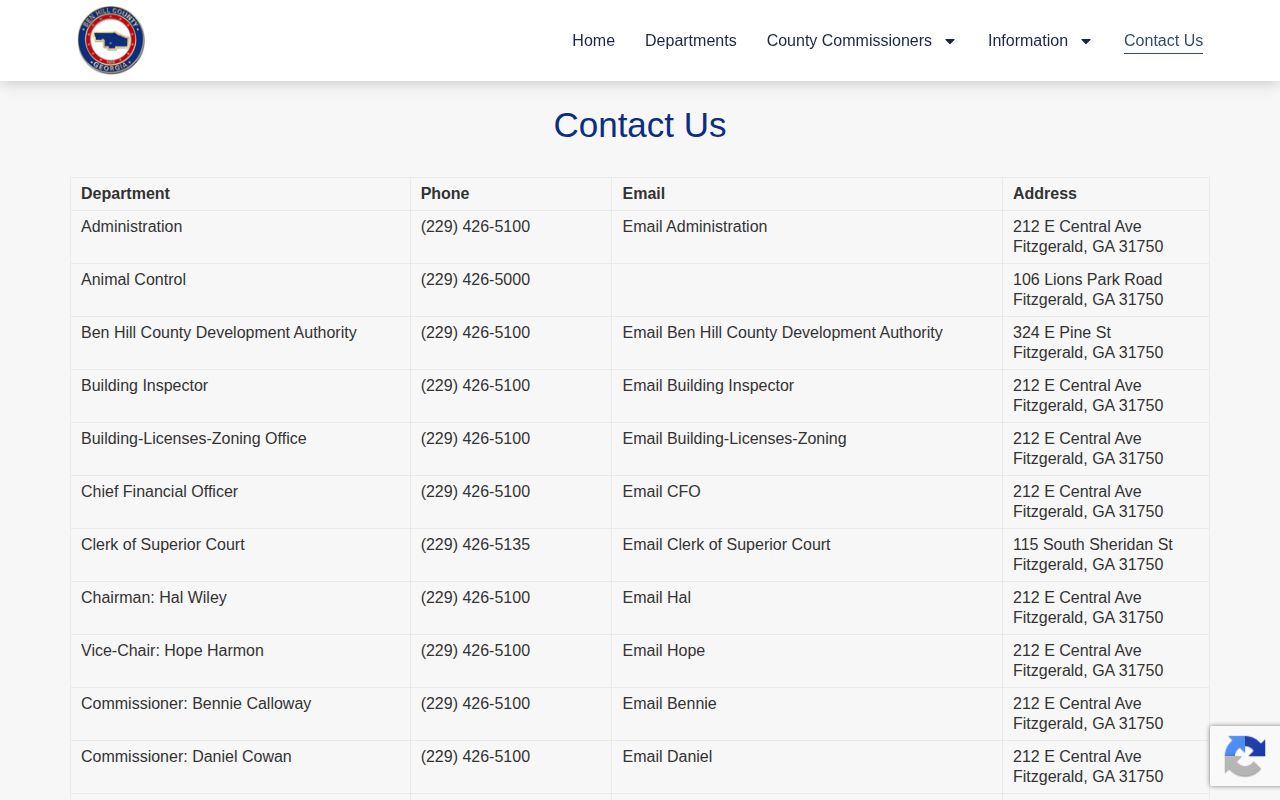This screenshot has width=1280, height=800.
Task: Expand the Information dropdown arrow
Action: point(1086,41)
